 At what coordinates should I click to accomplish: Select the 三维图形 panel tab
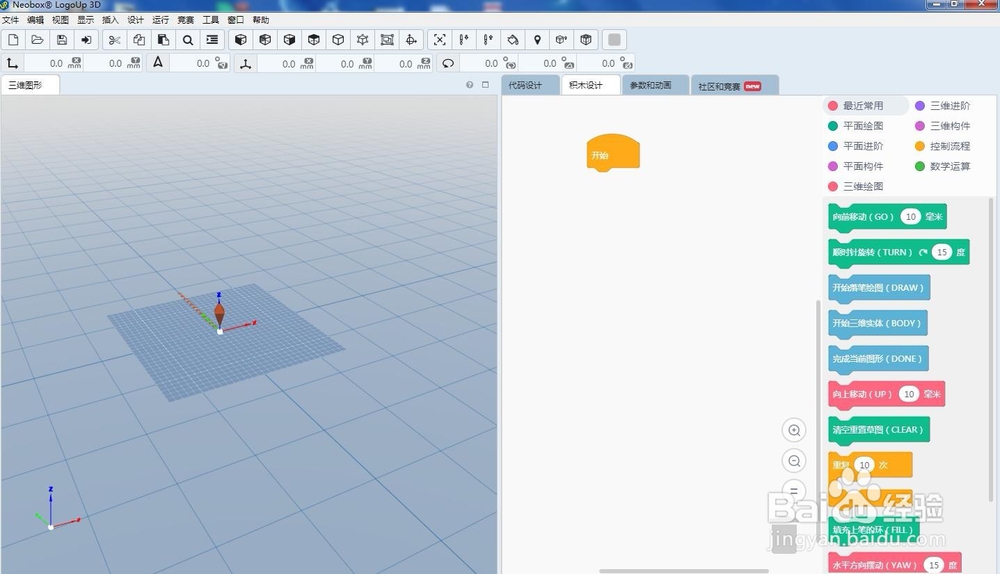pos(30,85)
